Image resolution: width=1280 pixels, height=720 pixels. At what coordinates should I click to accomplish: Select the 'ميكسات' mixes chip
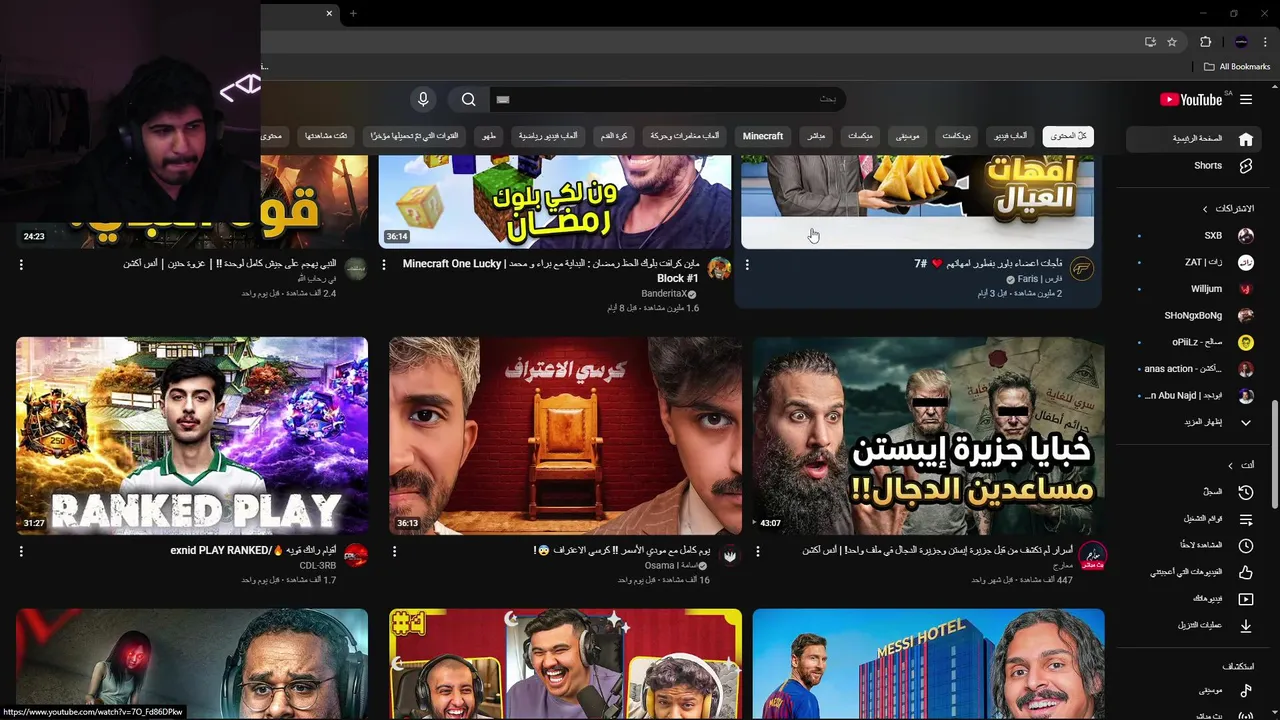pyautogui.click(x=860, y=136)
